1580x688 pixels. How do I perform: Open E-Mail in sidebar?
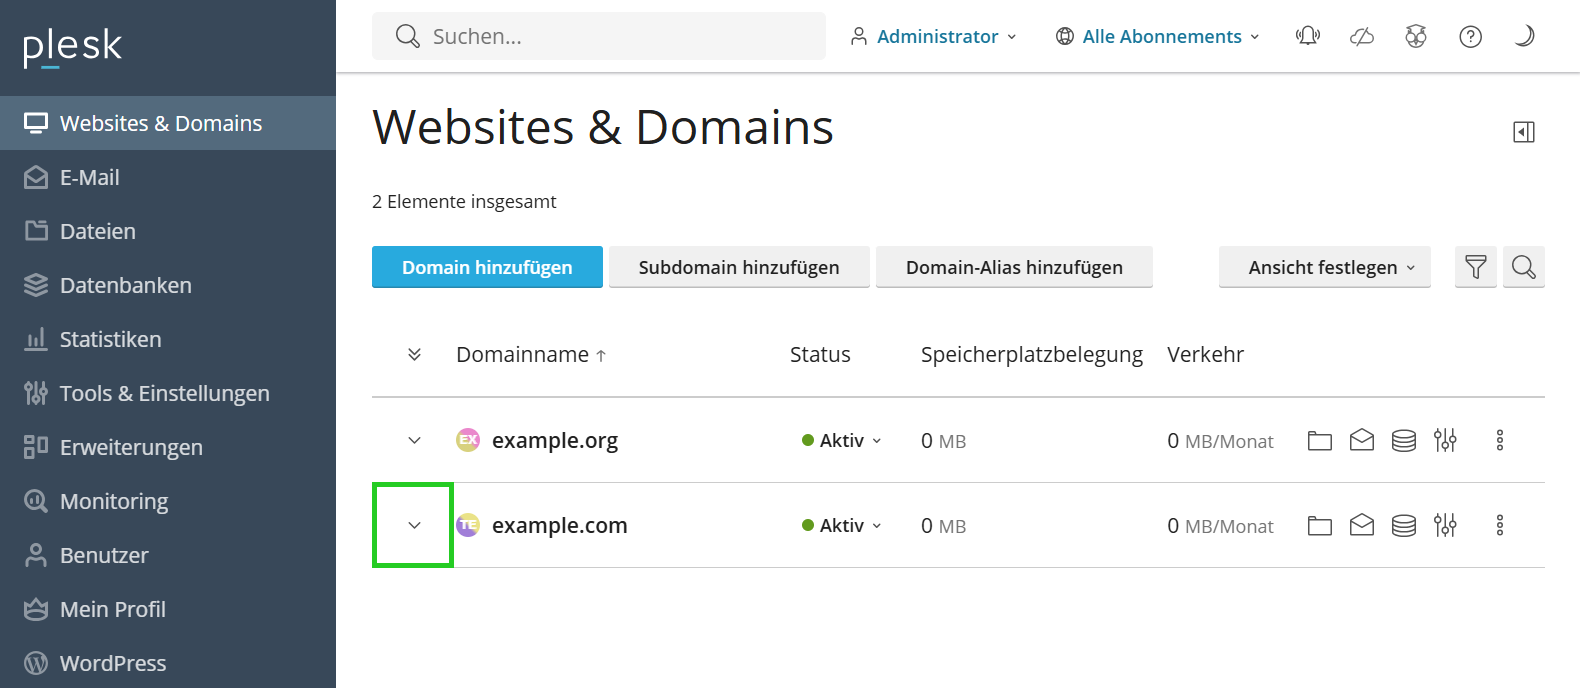click(168, 177)
